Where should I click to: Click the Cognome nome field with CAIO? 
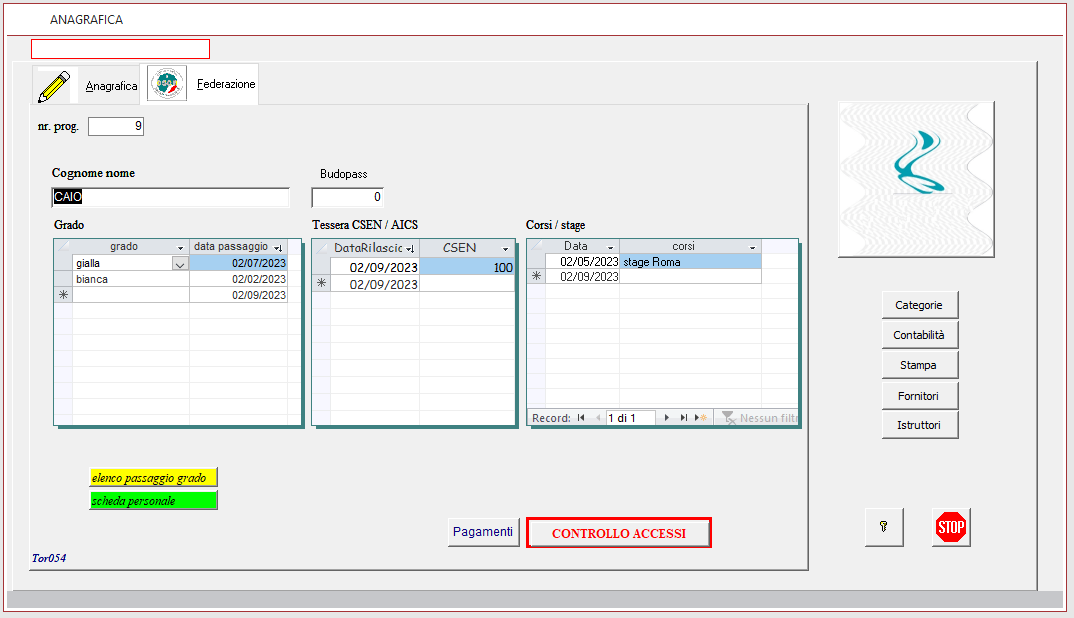pyautogui.click(x=171, y=197)
